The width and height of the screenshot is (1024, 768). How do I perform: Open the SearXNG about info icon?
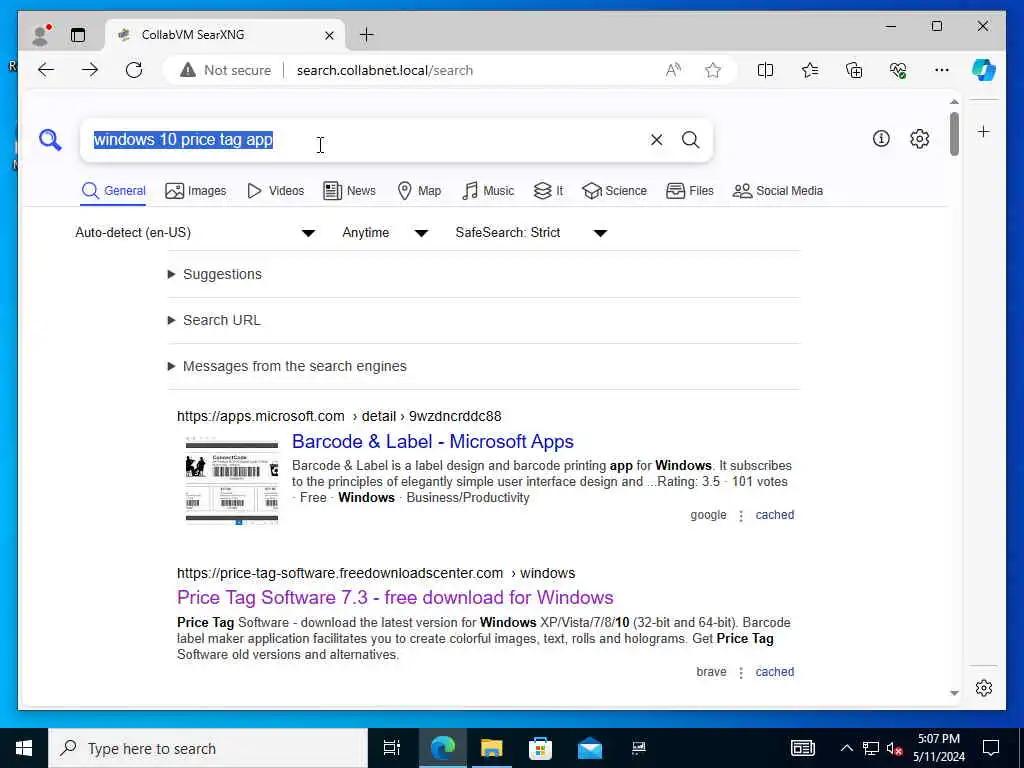[881, 138]
